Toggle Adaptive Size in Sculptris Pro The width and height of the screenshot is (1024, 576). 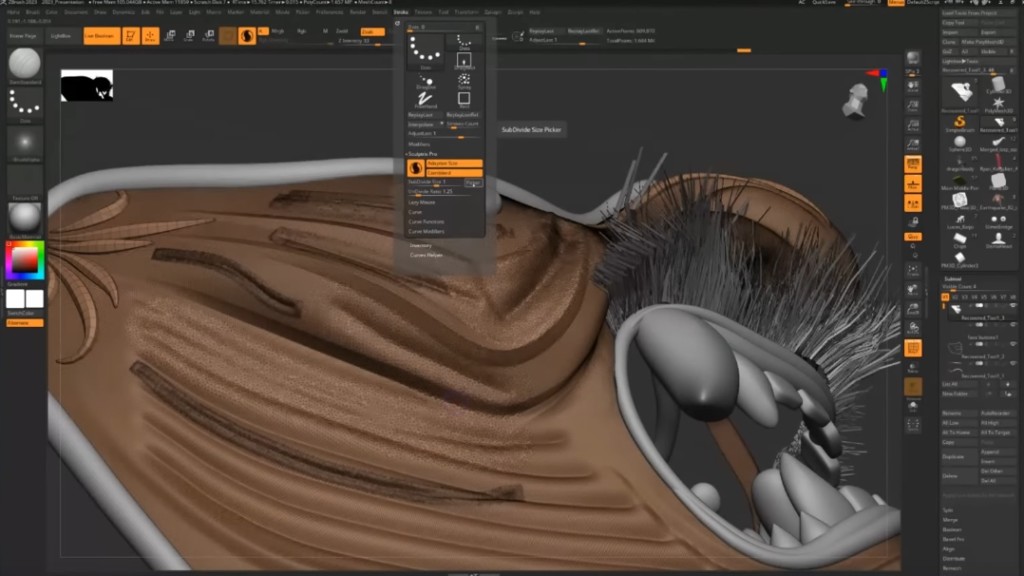(454, 163)
